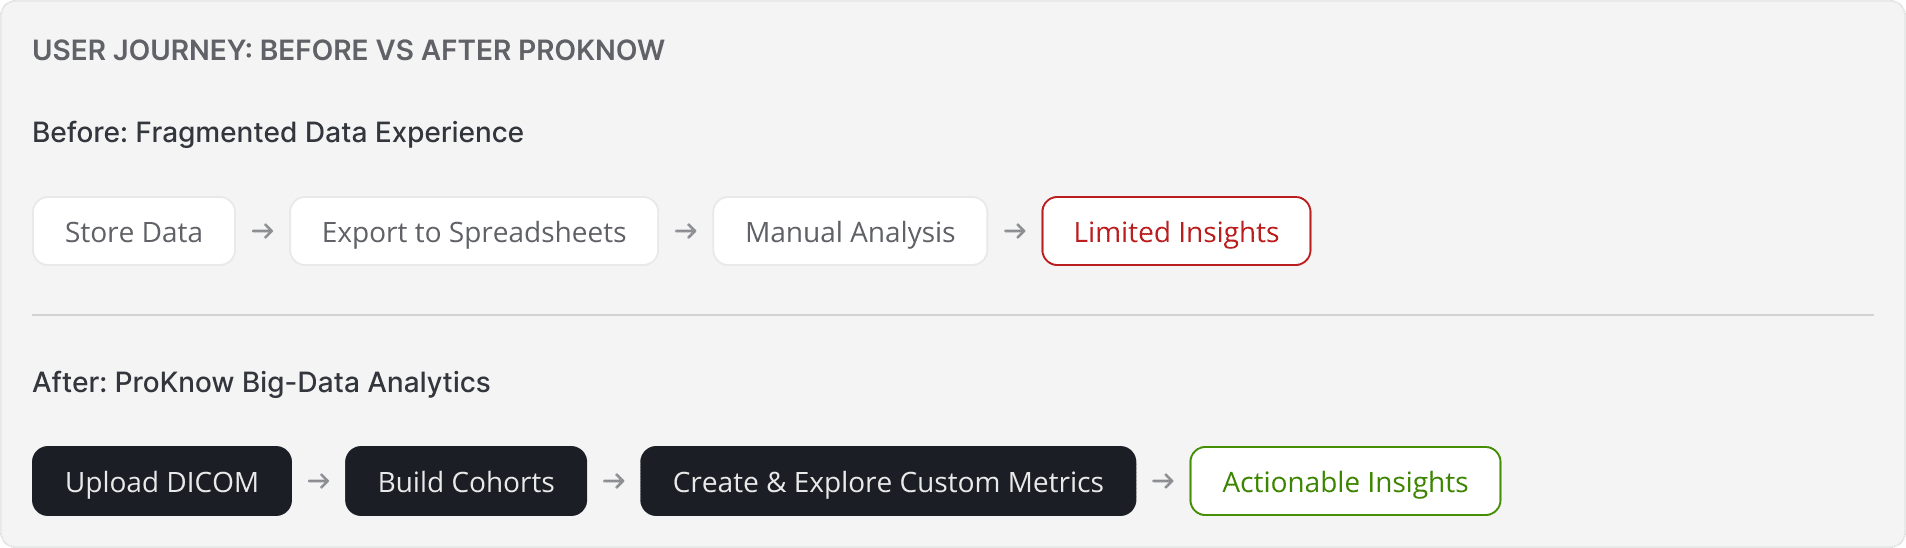Choose the Build Cohorts step
Image resolution: width=1906 pixels, height=548 pixels.
[466, 482]
